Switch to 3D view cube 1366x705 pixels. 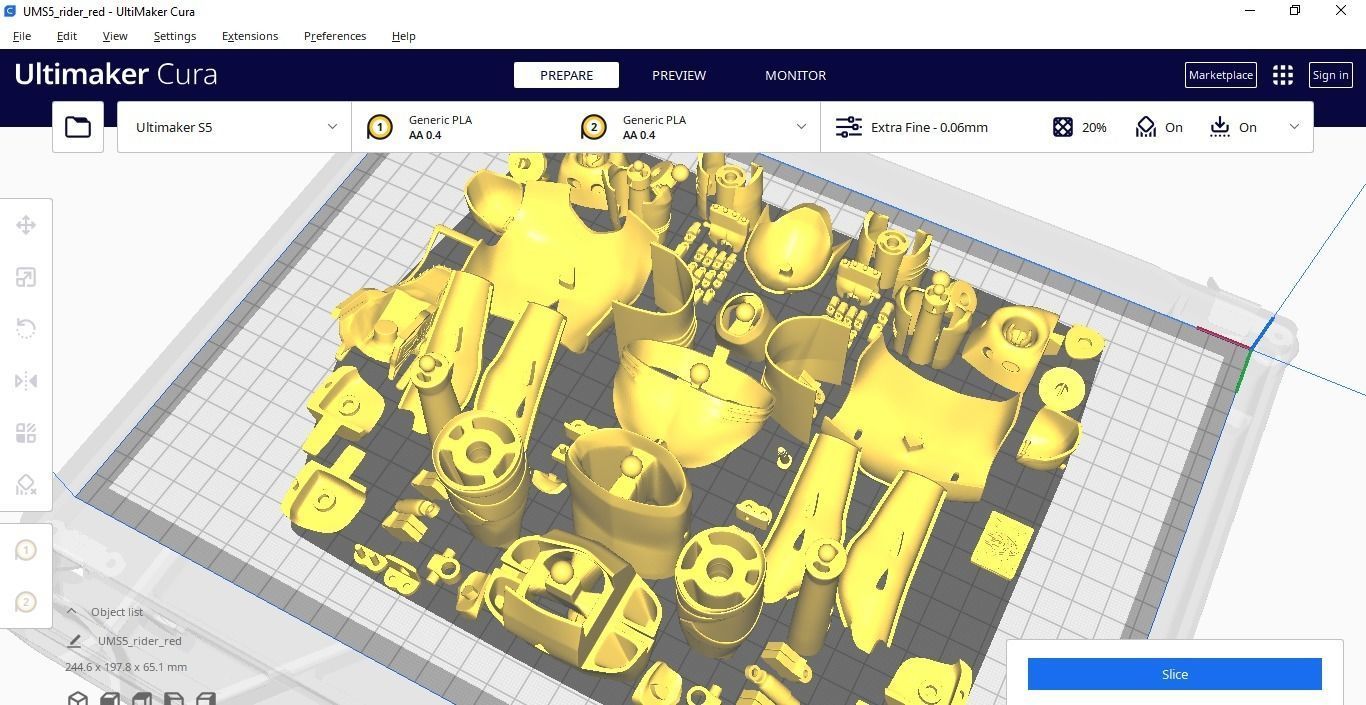pos(77,698)
